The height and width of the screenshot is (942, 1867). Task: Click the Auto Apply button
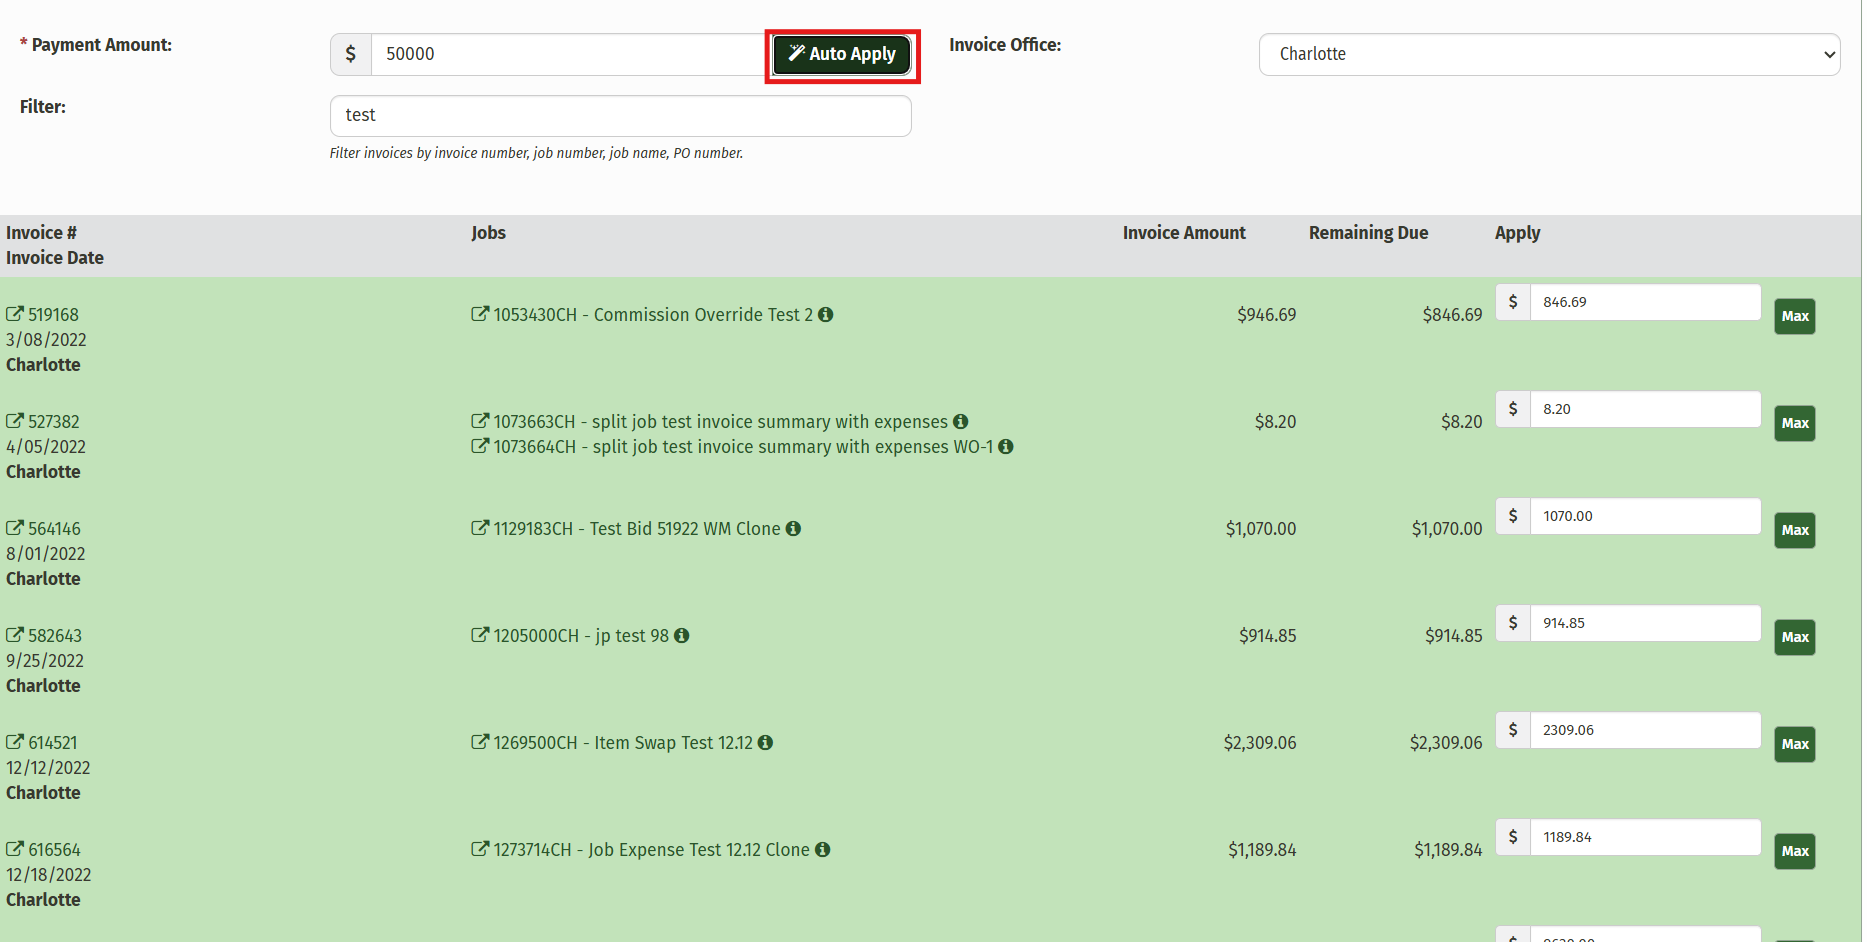click(841, 55)
